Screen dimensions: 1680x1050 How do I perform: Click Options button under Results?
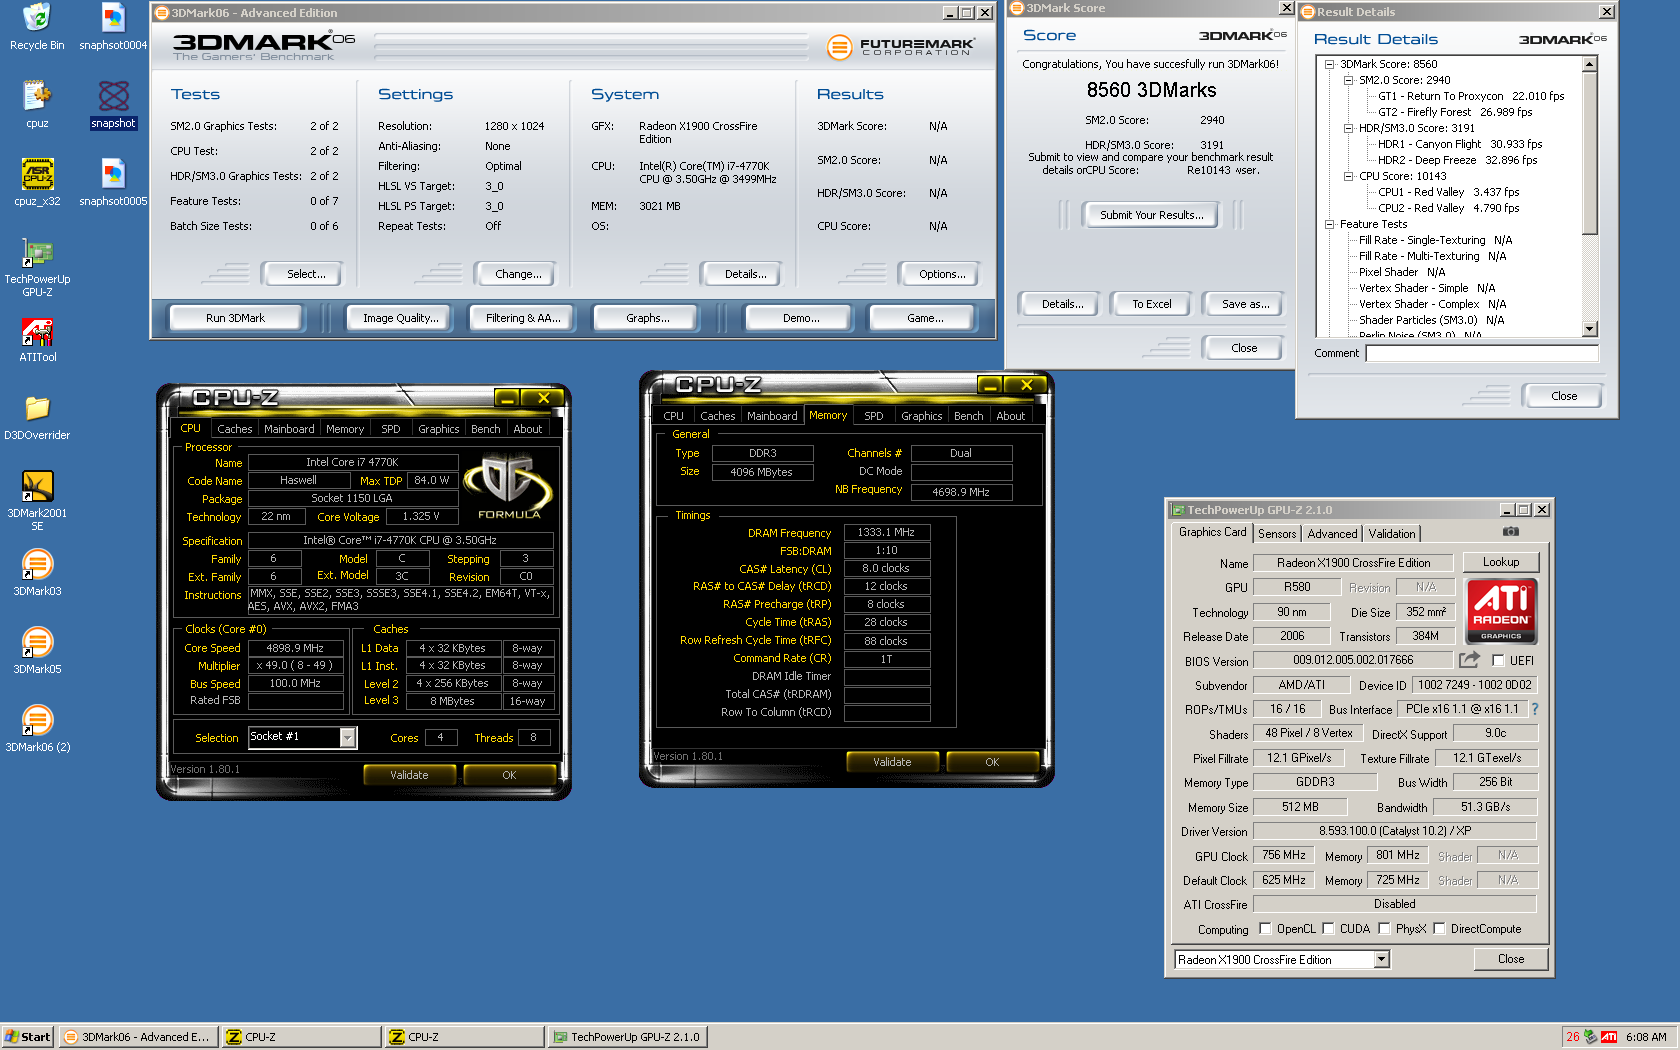(x=942, y=274)
